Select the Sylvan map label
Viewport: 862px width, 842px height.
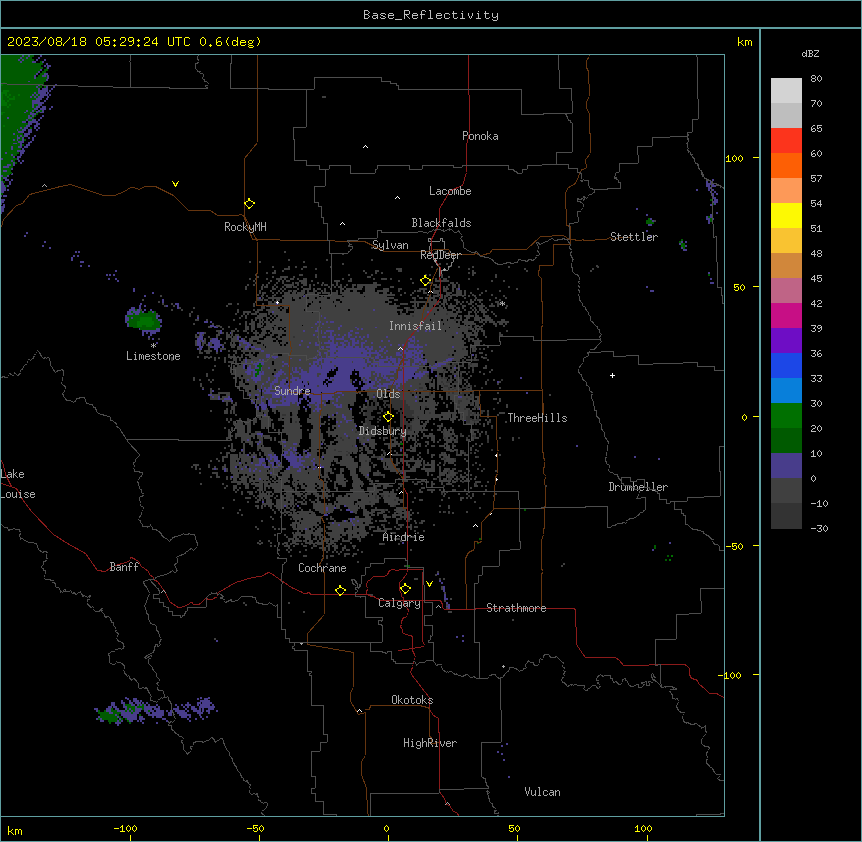click(390, 245)
